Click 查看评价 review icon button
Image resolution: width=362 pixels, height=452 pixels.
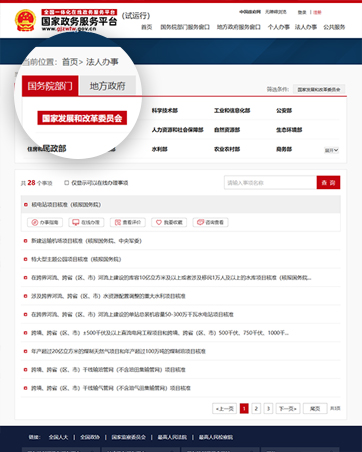(x=128, y=222)
